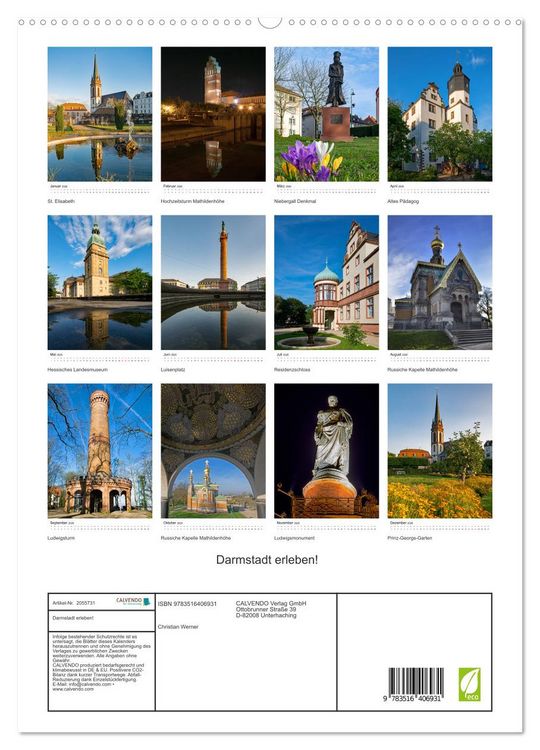
Task: Click 'CALVENDO Verlag GmbH' publisher name
Action: 271,604
